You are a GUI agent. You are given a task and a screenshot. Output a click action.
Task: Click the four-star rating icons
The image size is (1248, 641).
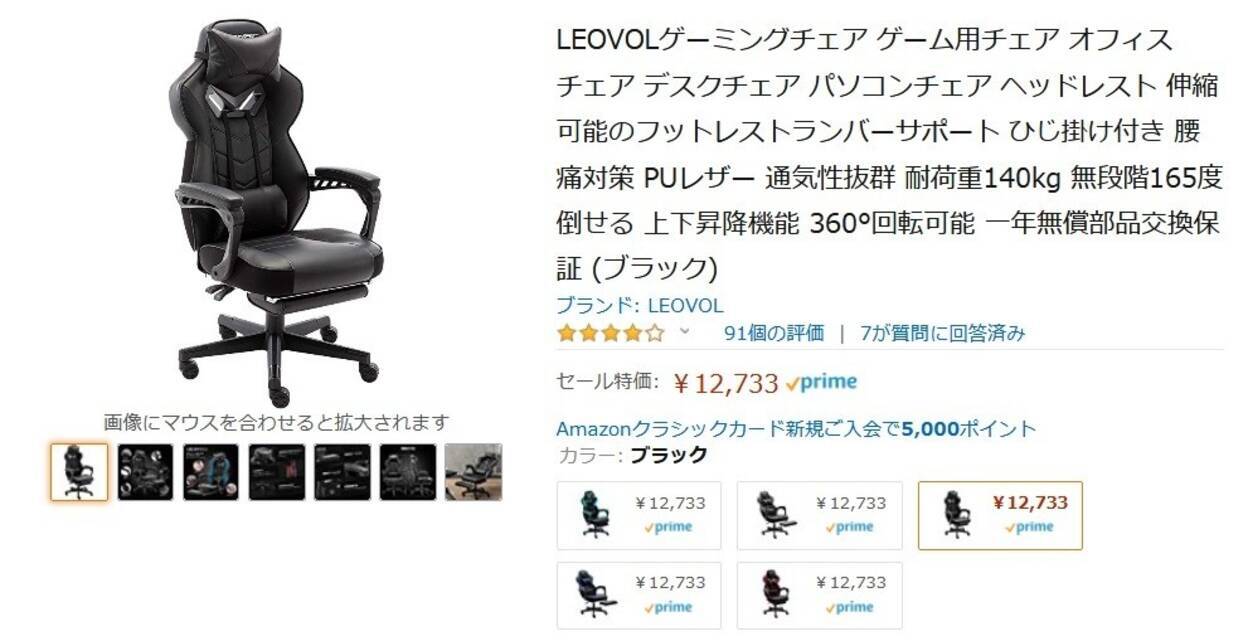coord(610,333)
